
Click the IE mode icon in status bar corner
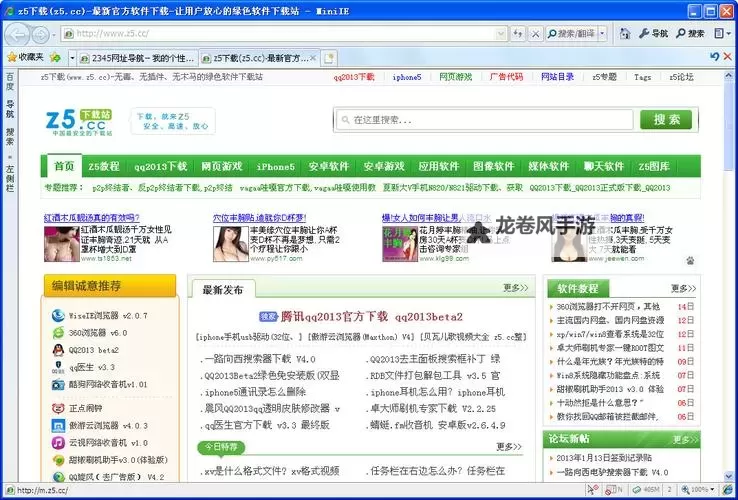[728, 490]
